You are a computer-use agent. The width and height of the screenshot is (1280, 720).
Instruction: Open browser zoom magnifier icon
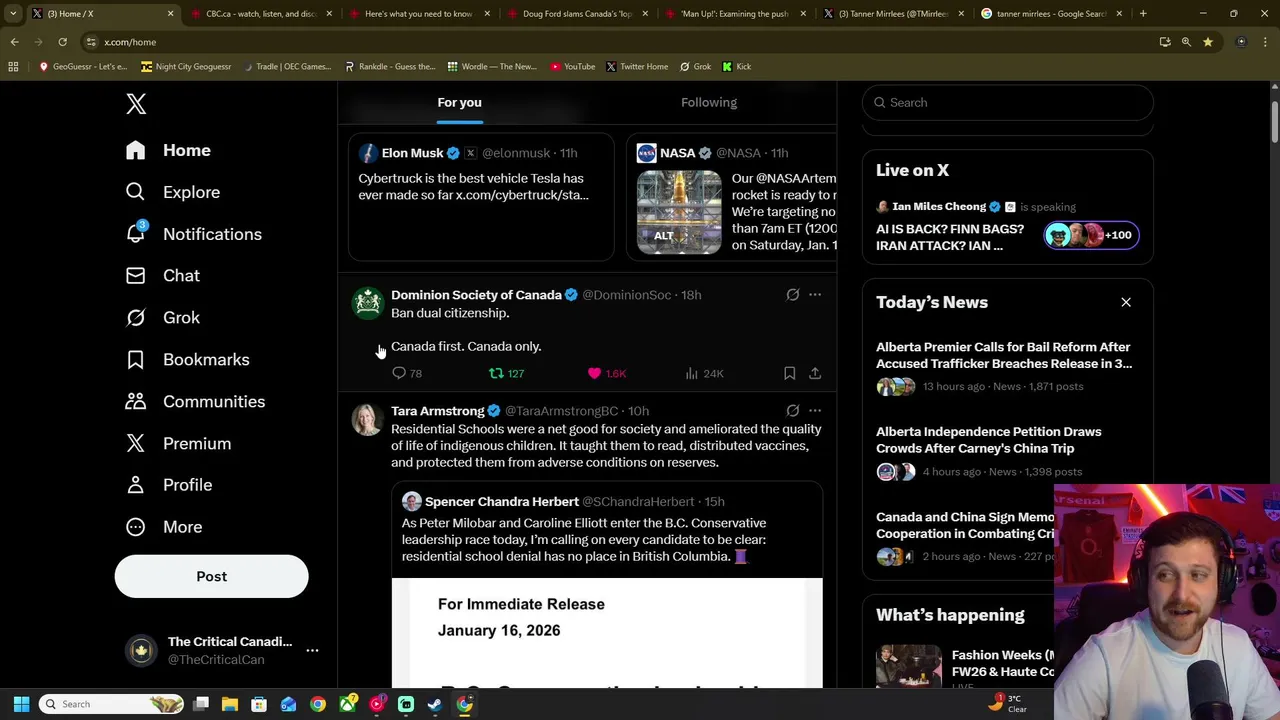tap(1186, 42)
